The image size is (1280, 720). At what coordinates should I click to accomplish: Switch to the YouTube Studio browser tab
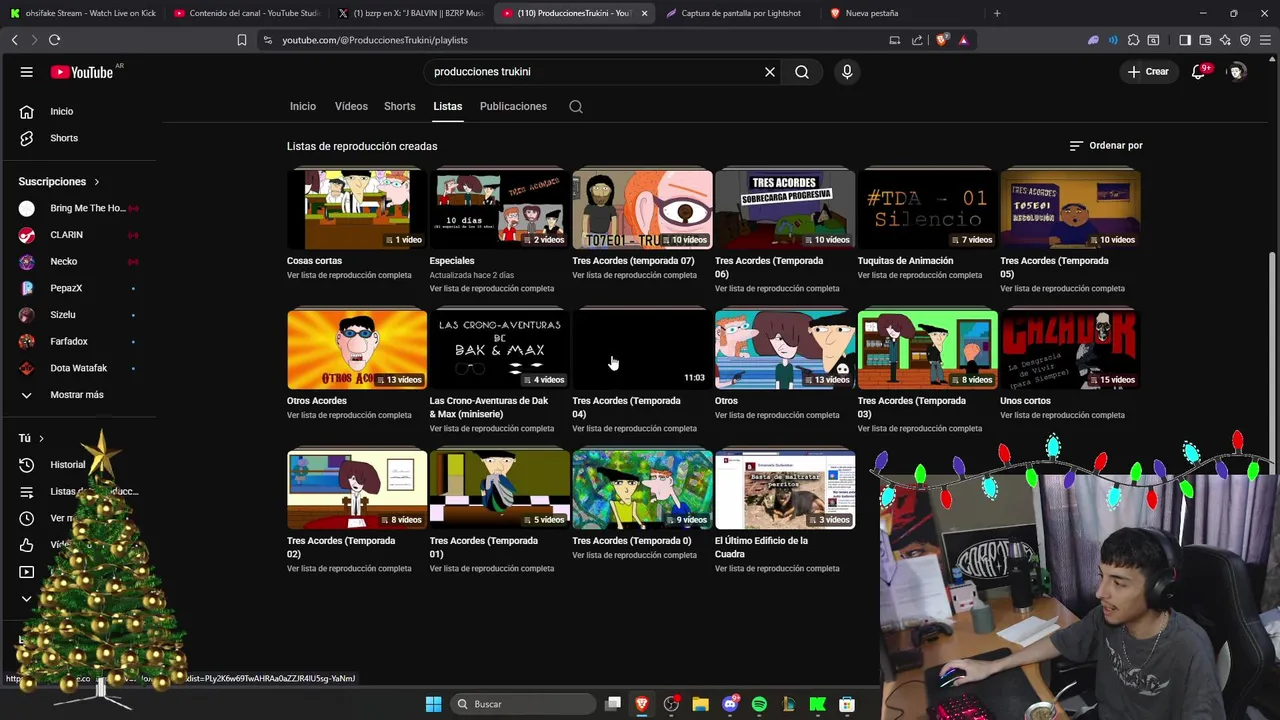coord(246,13)
